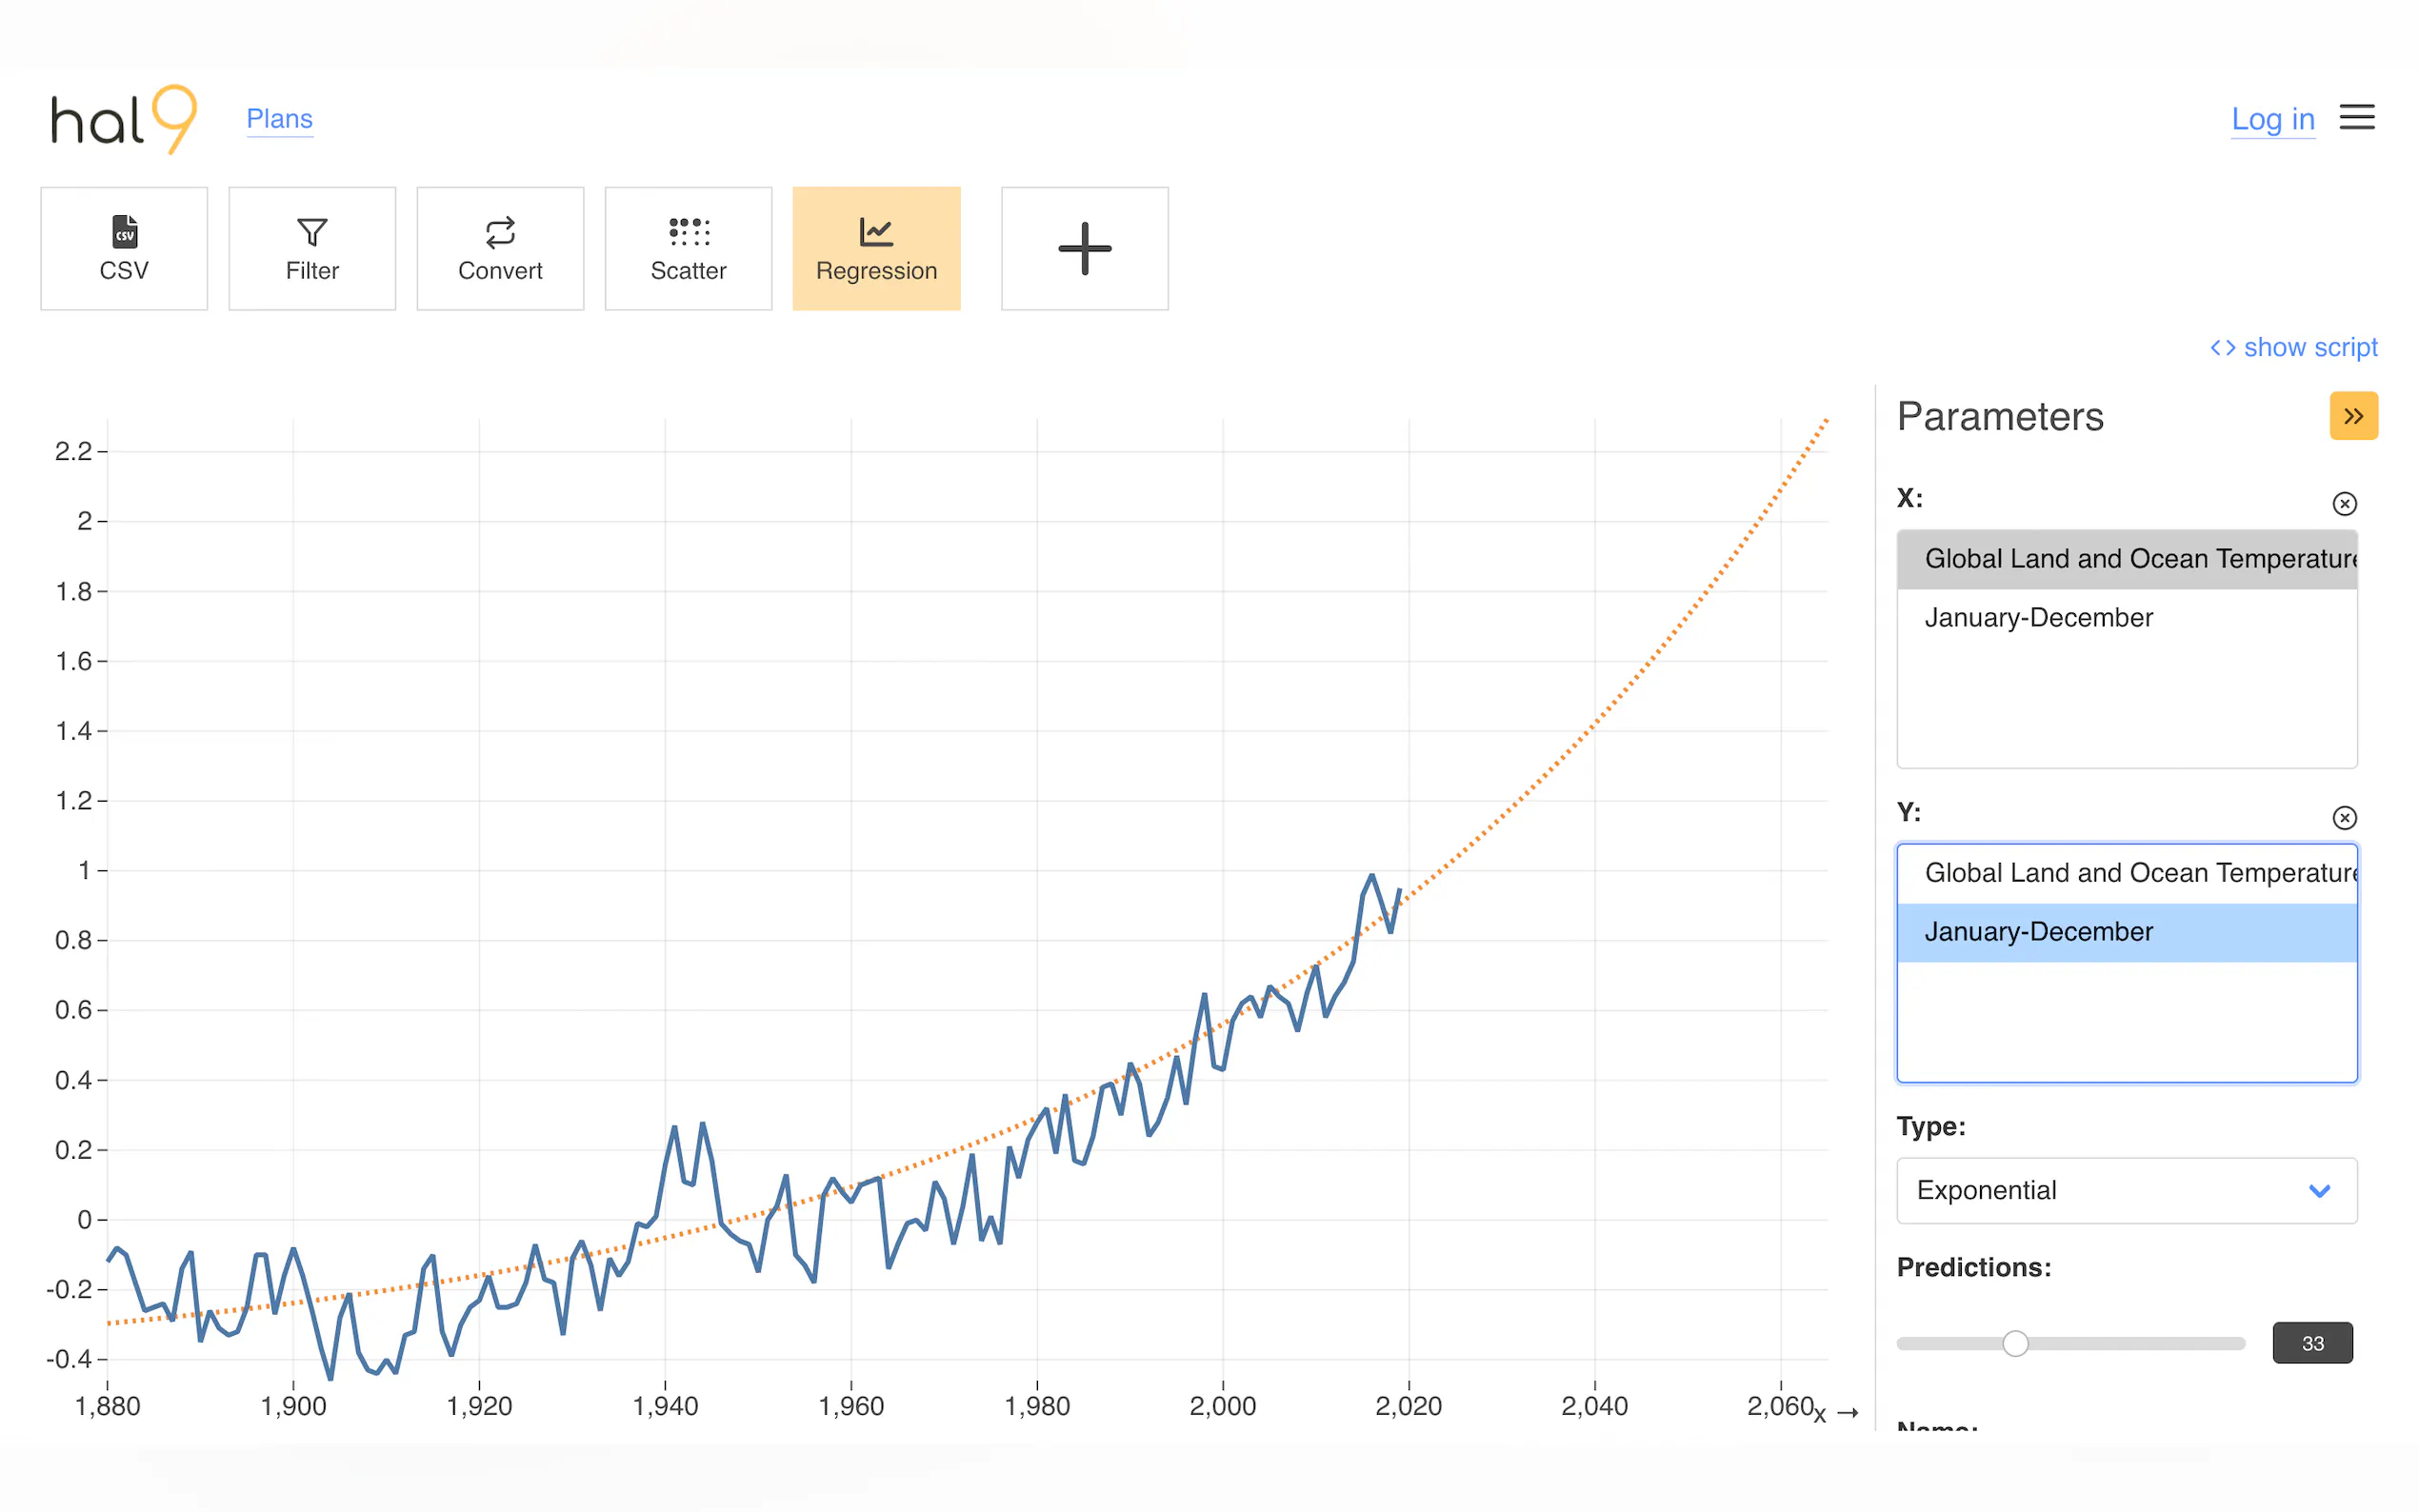Collapse the Parameters panel

pos(2353,416)
